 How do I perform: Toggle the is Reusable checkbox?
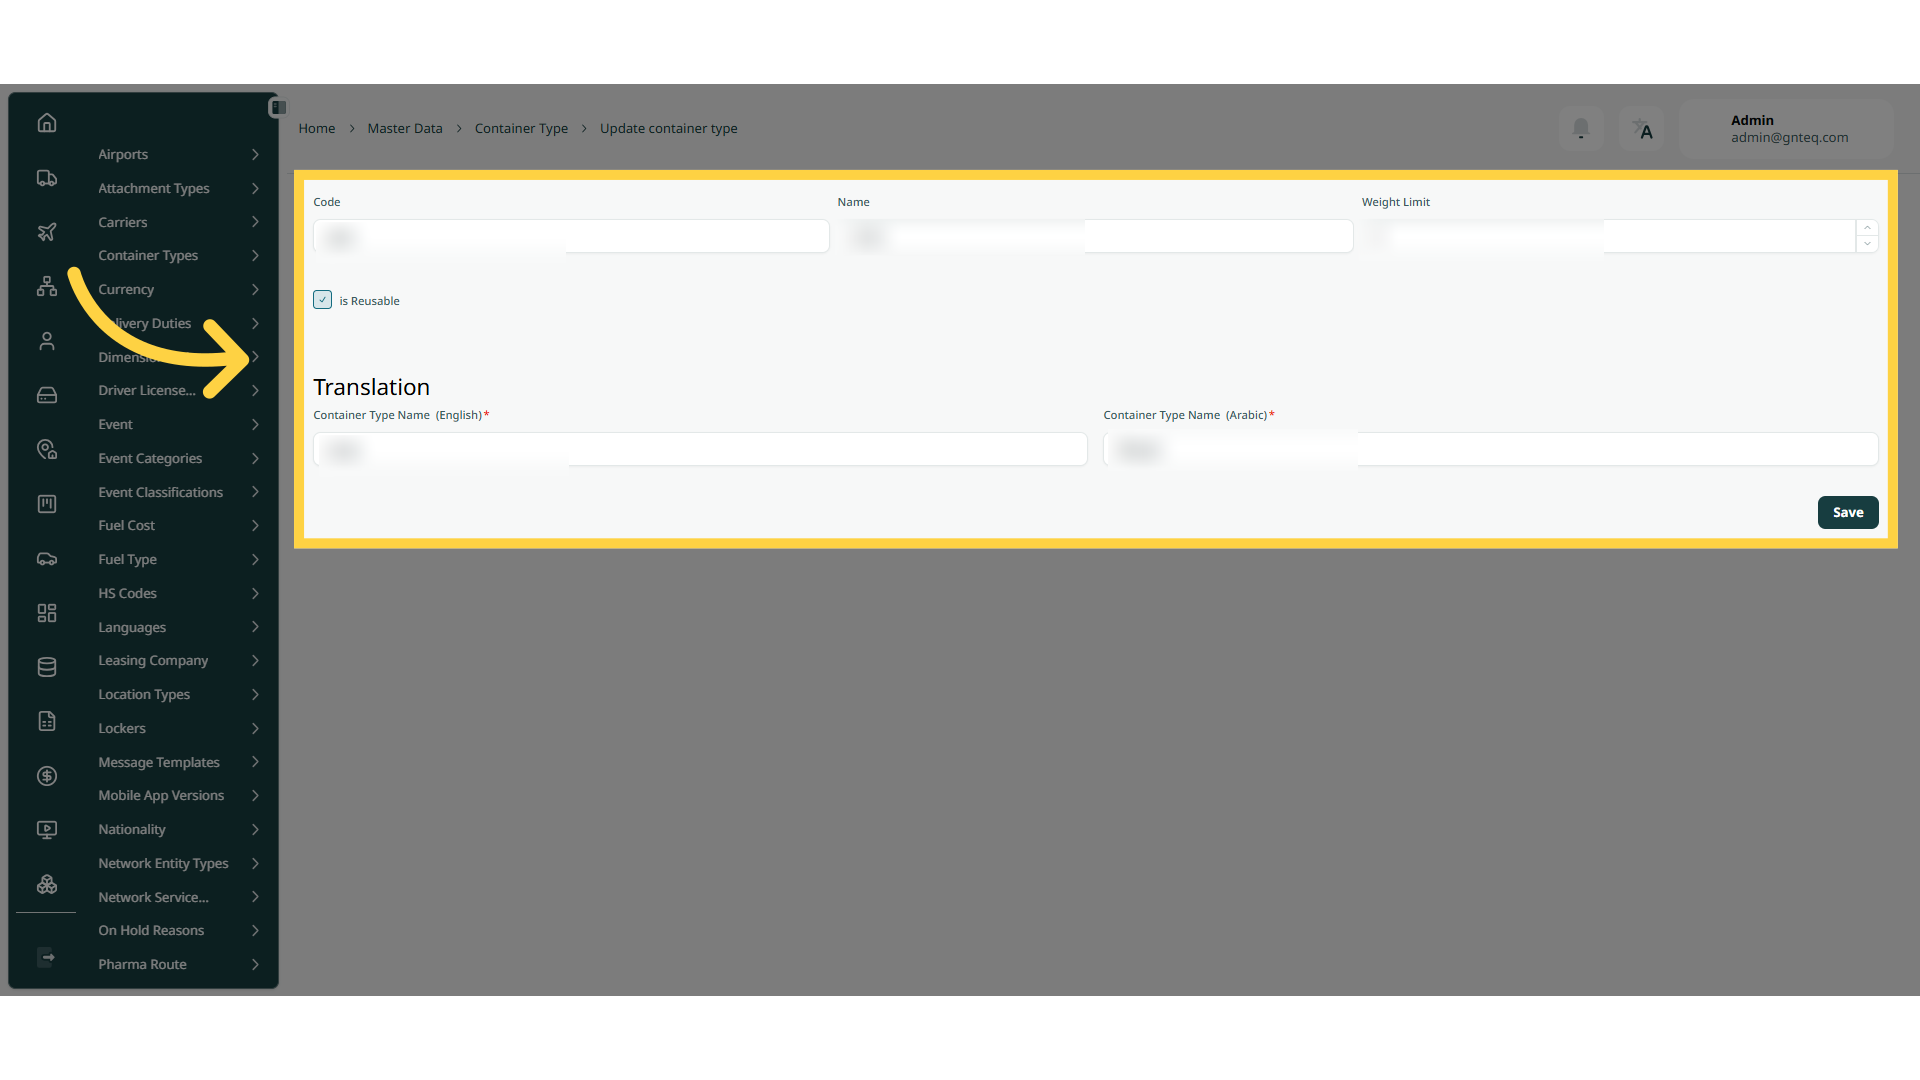click(322, 300)
